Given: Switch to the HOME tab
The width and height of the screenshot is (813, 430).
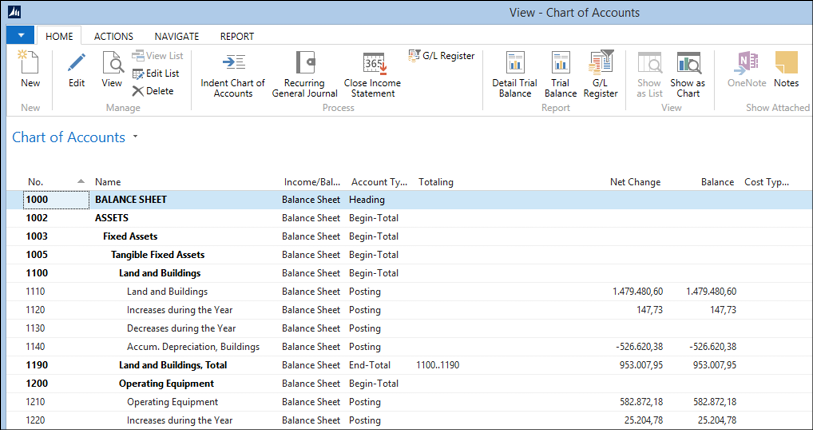Looking at the screenshot, I should coord(59,36).
